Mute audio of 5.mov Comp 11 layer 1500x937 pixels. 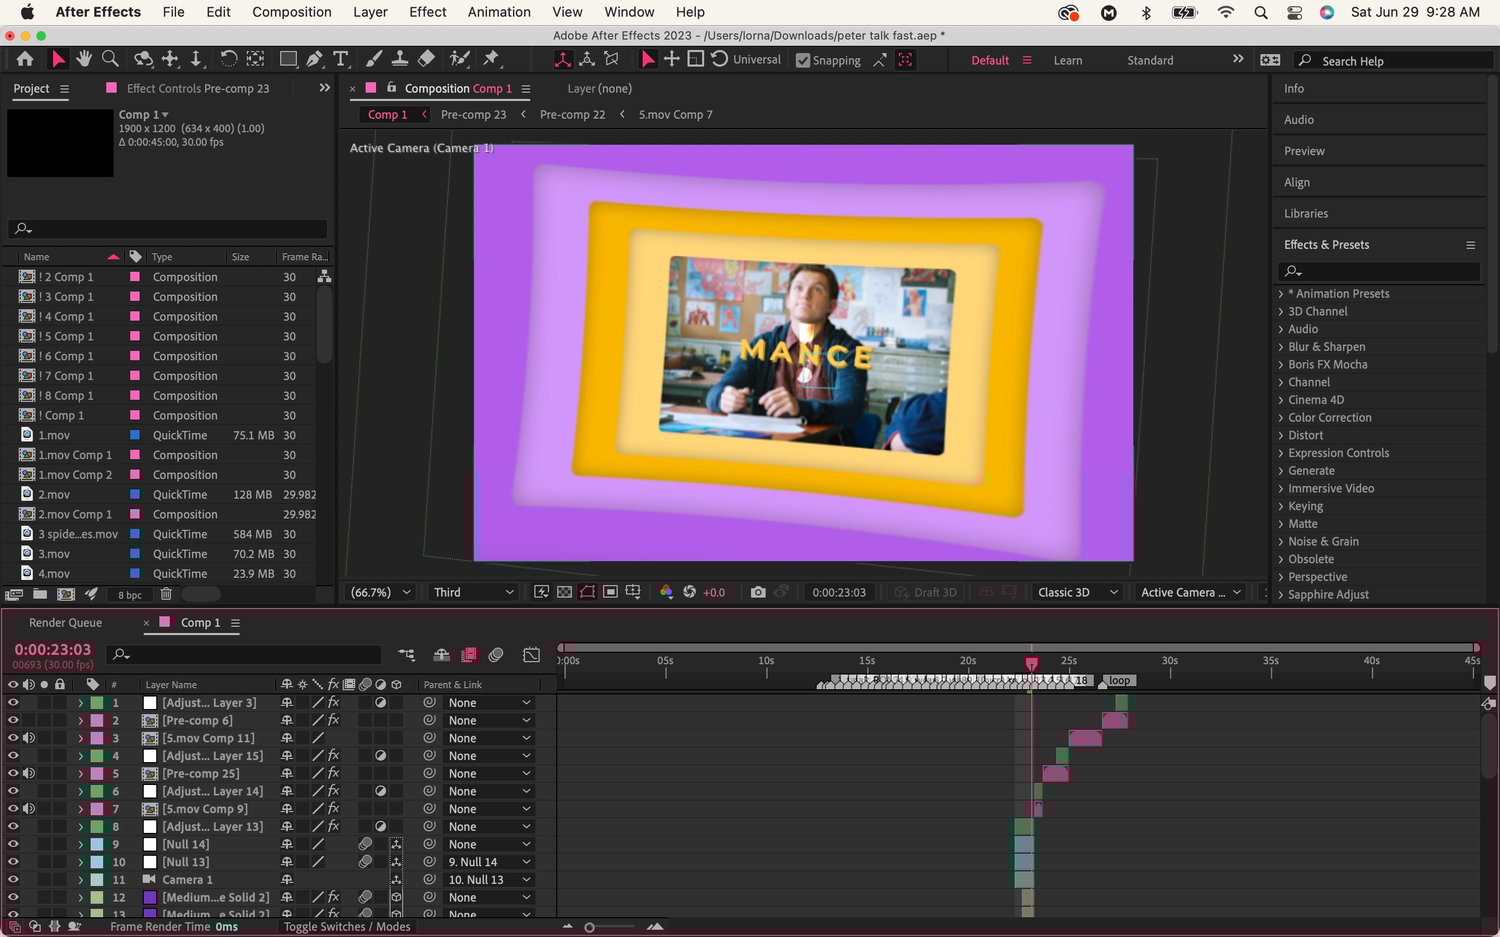tap(29, 738)
